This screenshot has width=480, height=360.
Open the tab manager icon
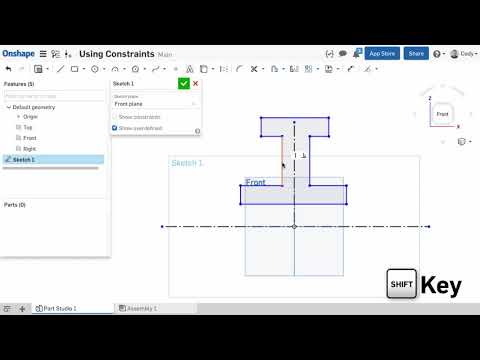[x=7, y=309]
